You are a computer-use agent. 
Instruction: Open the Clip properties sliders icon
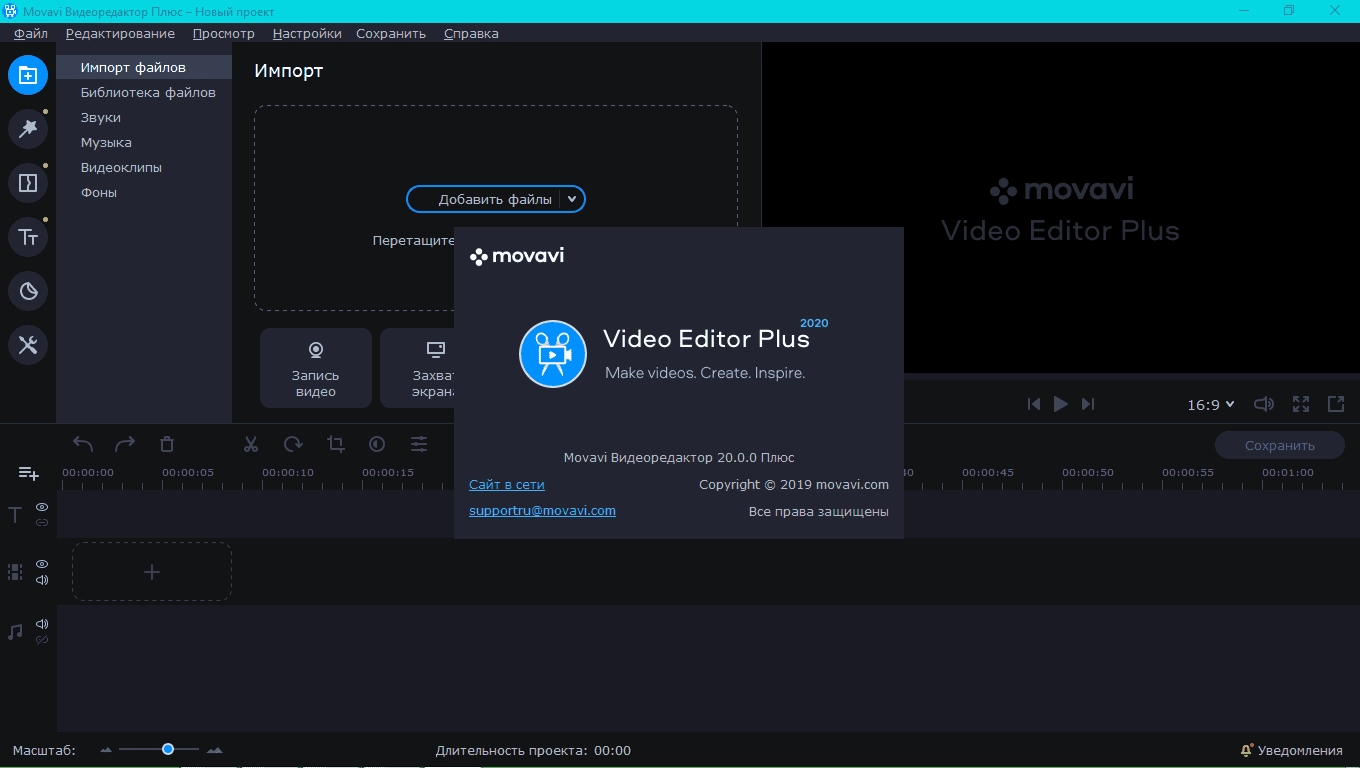419,444
